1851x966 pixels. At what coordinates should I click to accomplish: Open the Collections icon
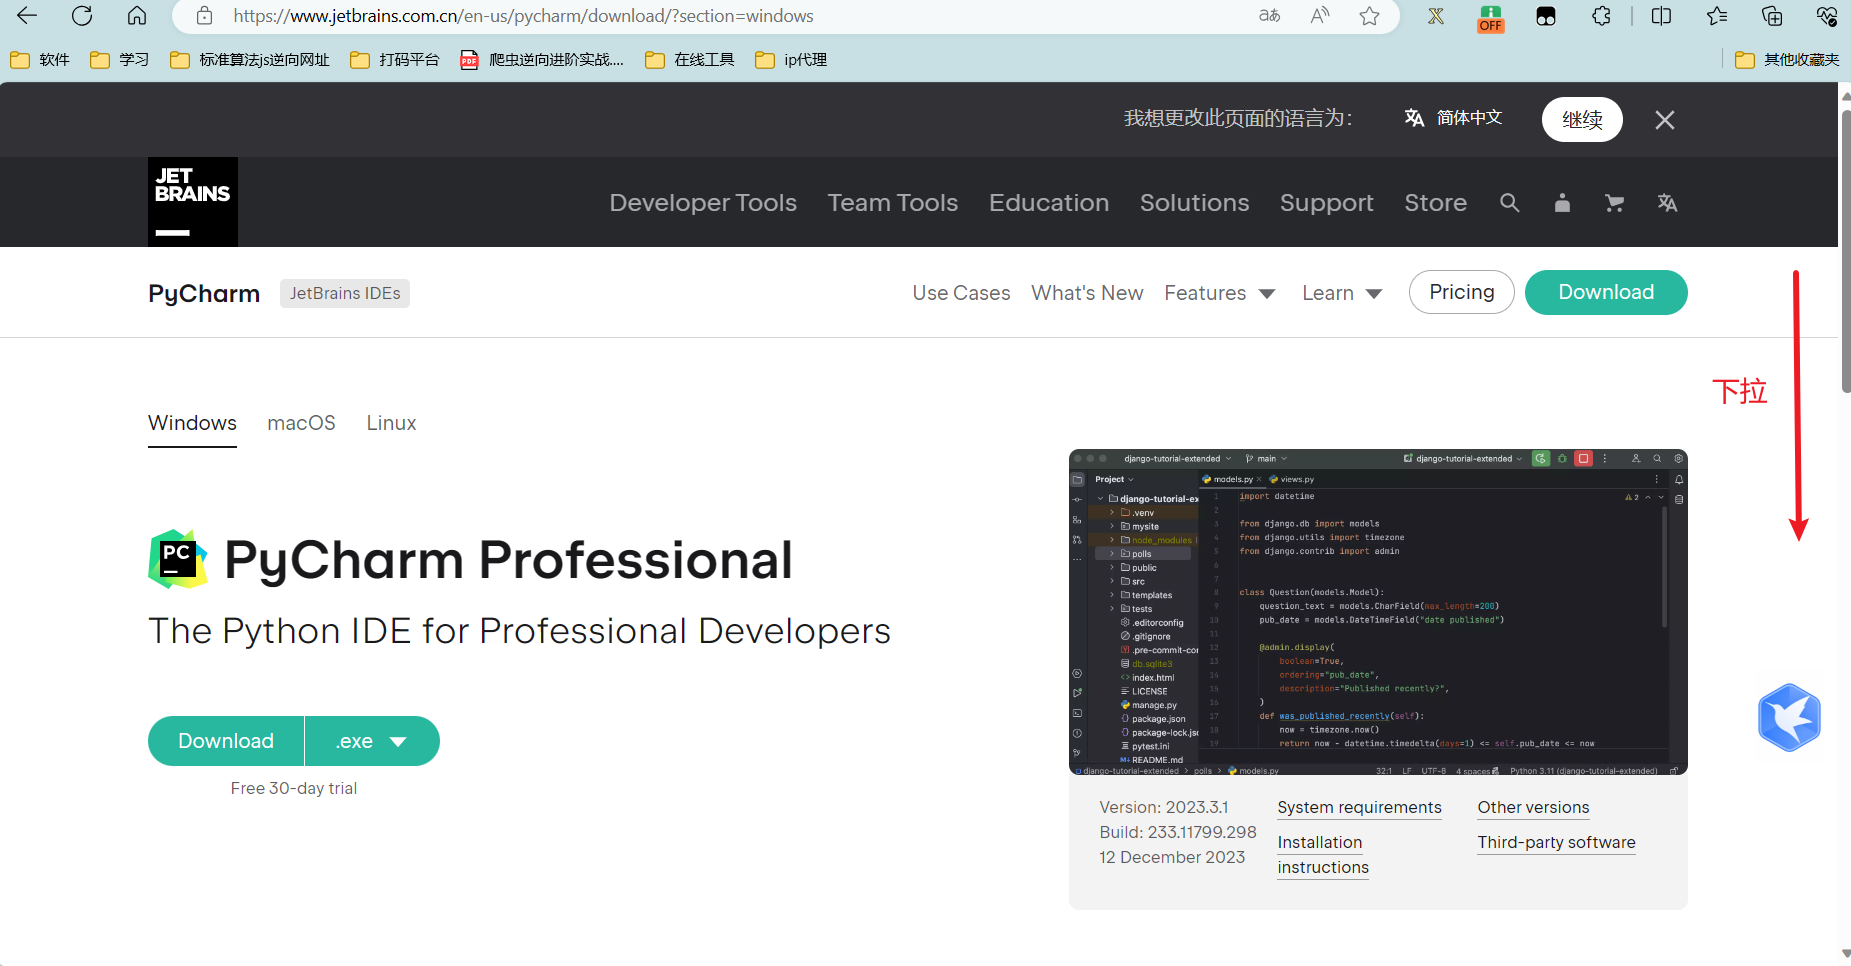point(1772,16)
